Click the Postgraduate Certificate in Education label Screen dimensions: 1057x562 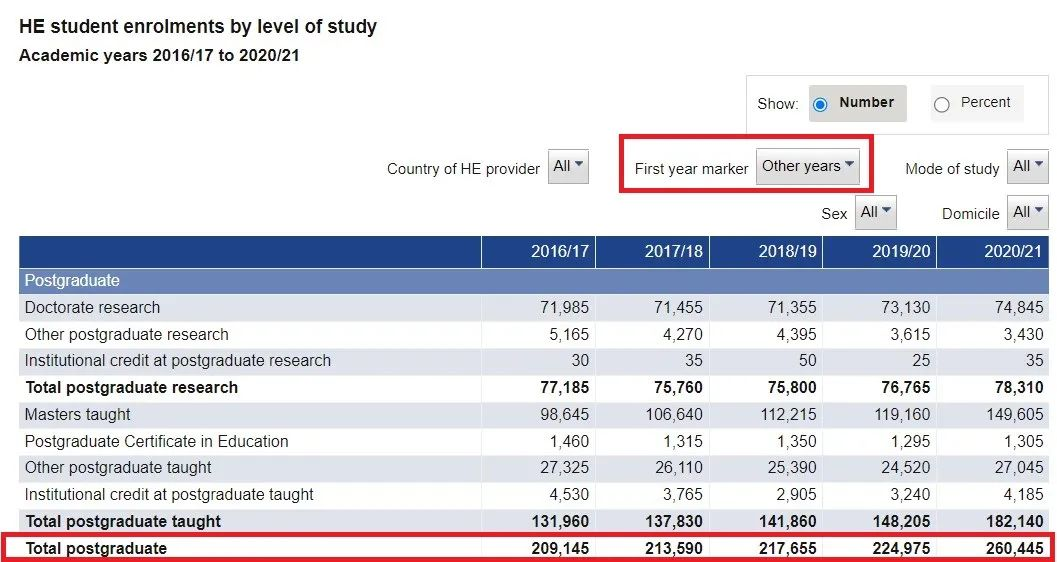click(x=156, y=442)
